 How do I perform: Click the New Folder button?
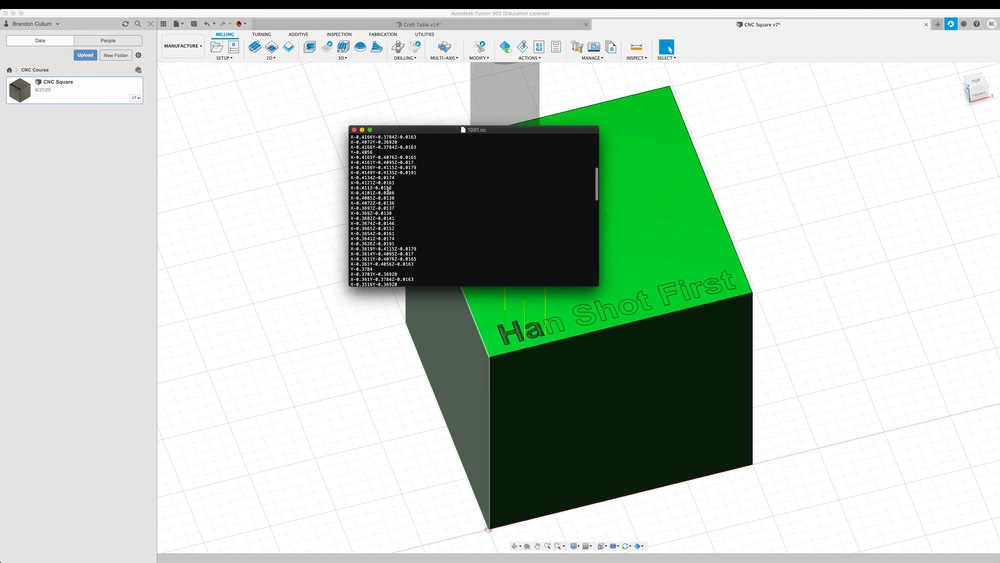coord(115,55)
